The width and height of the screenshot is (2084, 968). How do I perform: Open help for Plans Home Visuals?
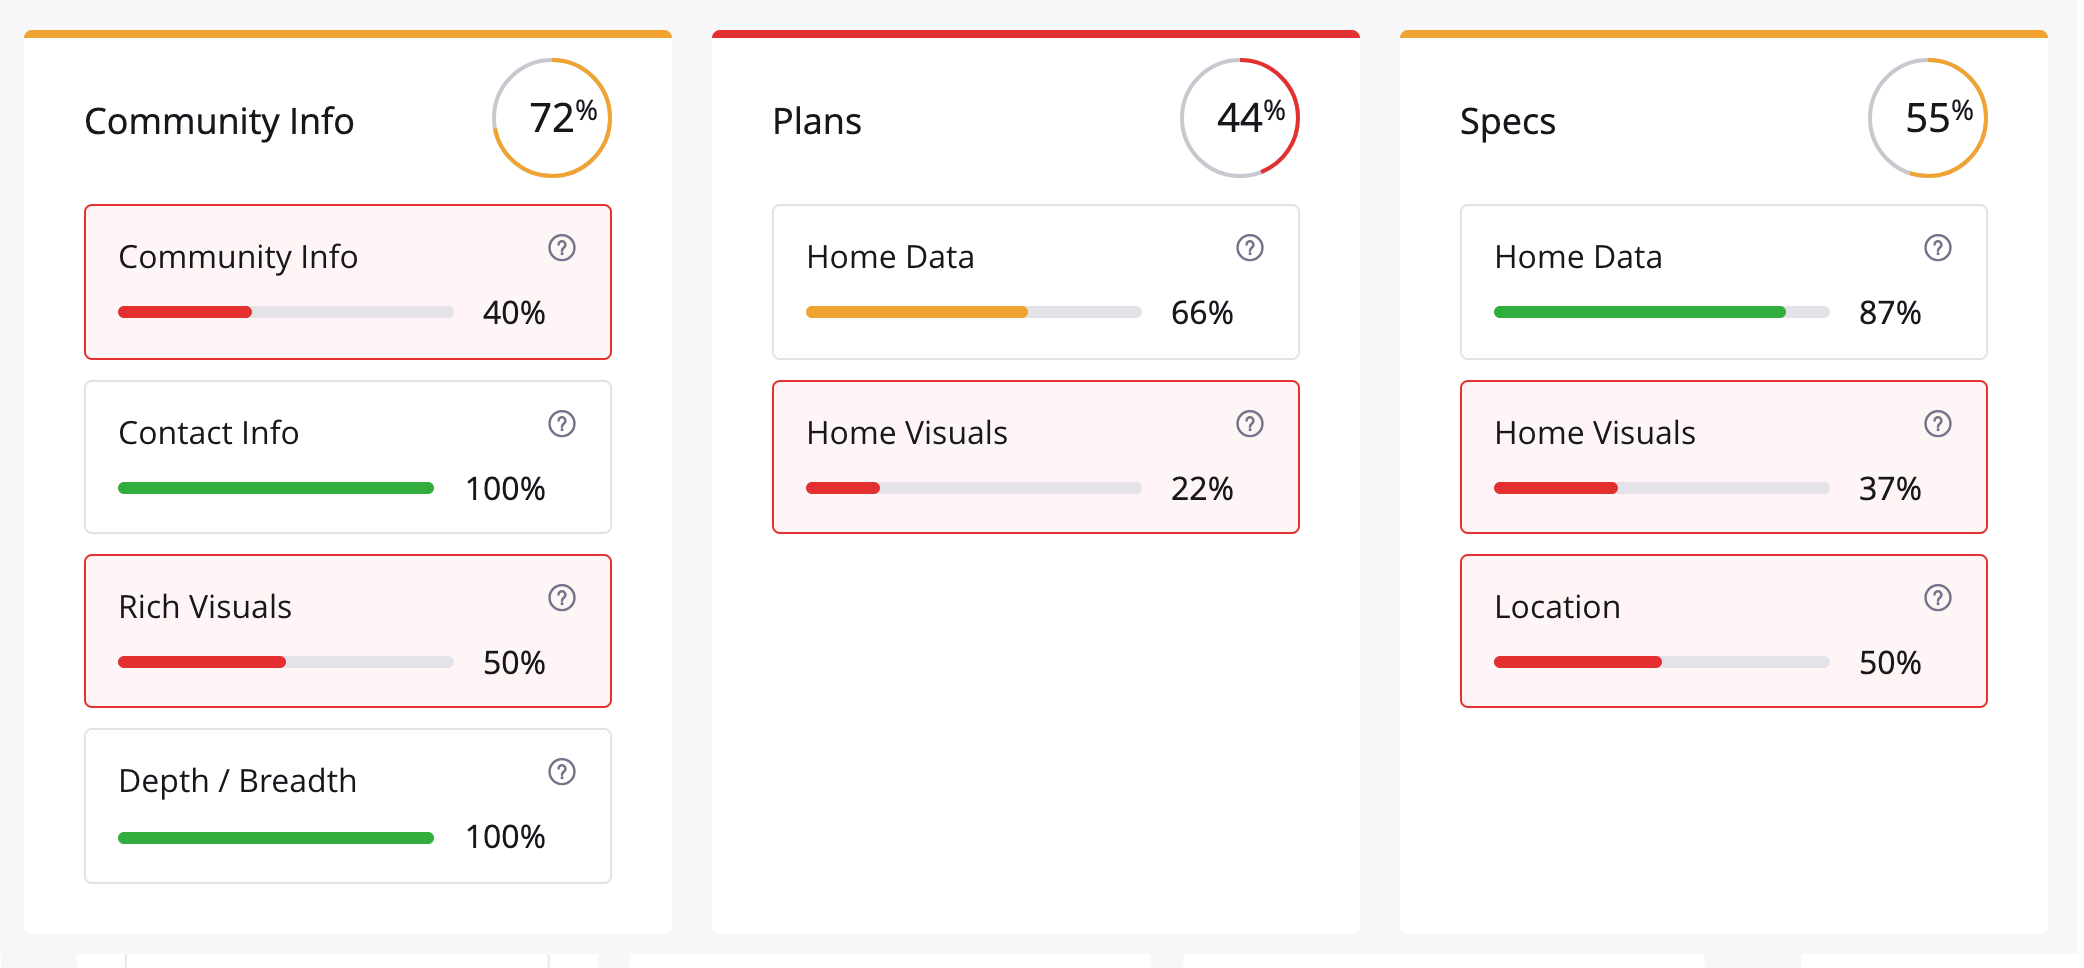click(x=1250, y=424)
